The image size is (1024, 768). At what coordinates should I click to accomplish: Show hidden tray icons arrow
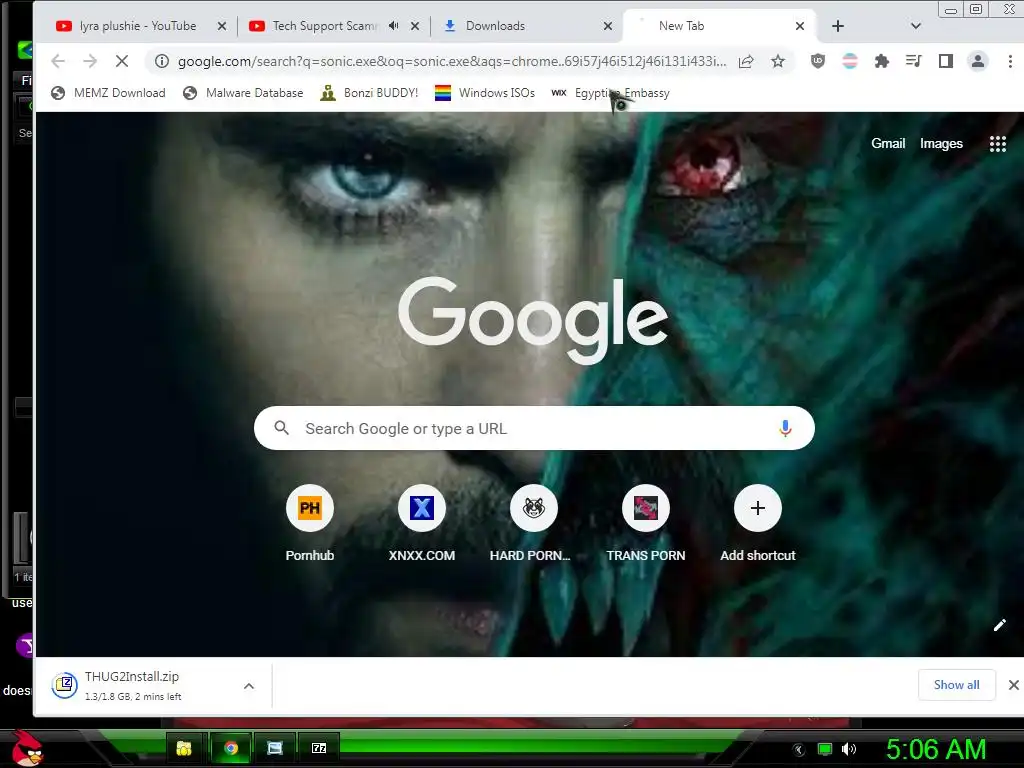[x=798, y=750]
